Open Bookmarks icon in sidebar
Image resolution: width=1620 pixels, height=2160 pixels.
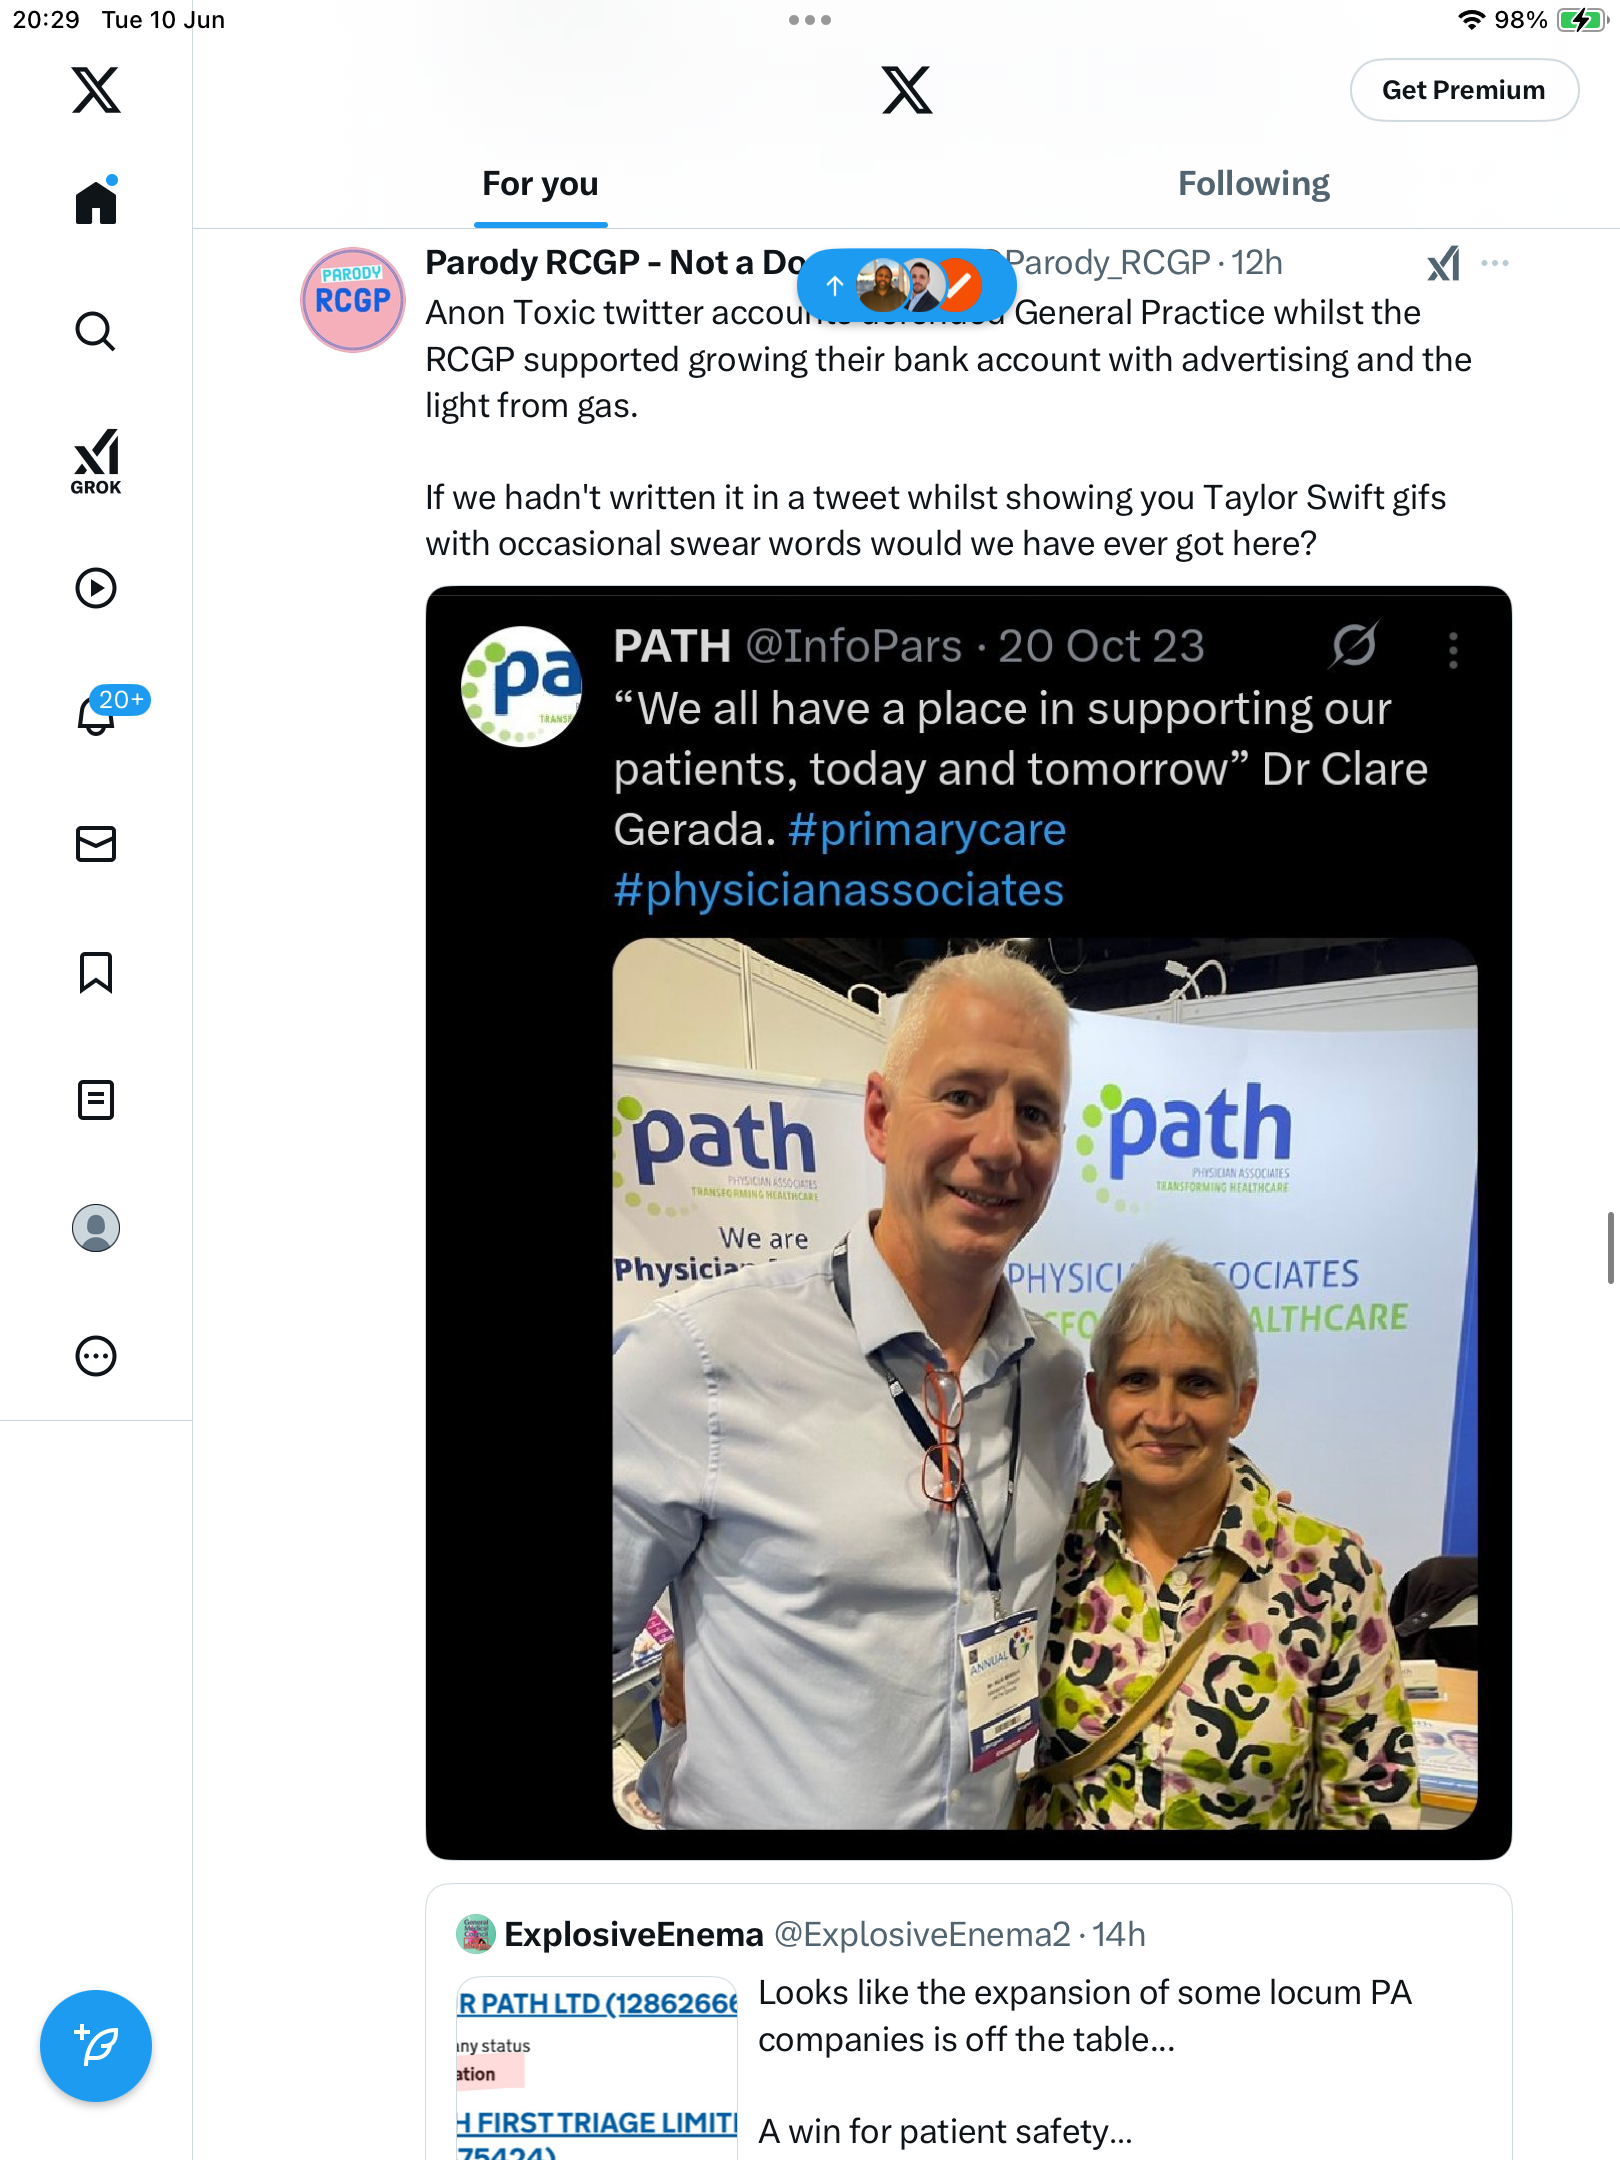click(96, 972)
